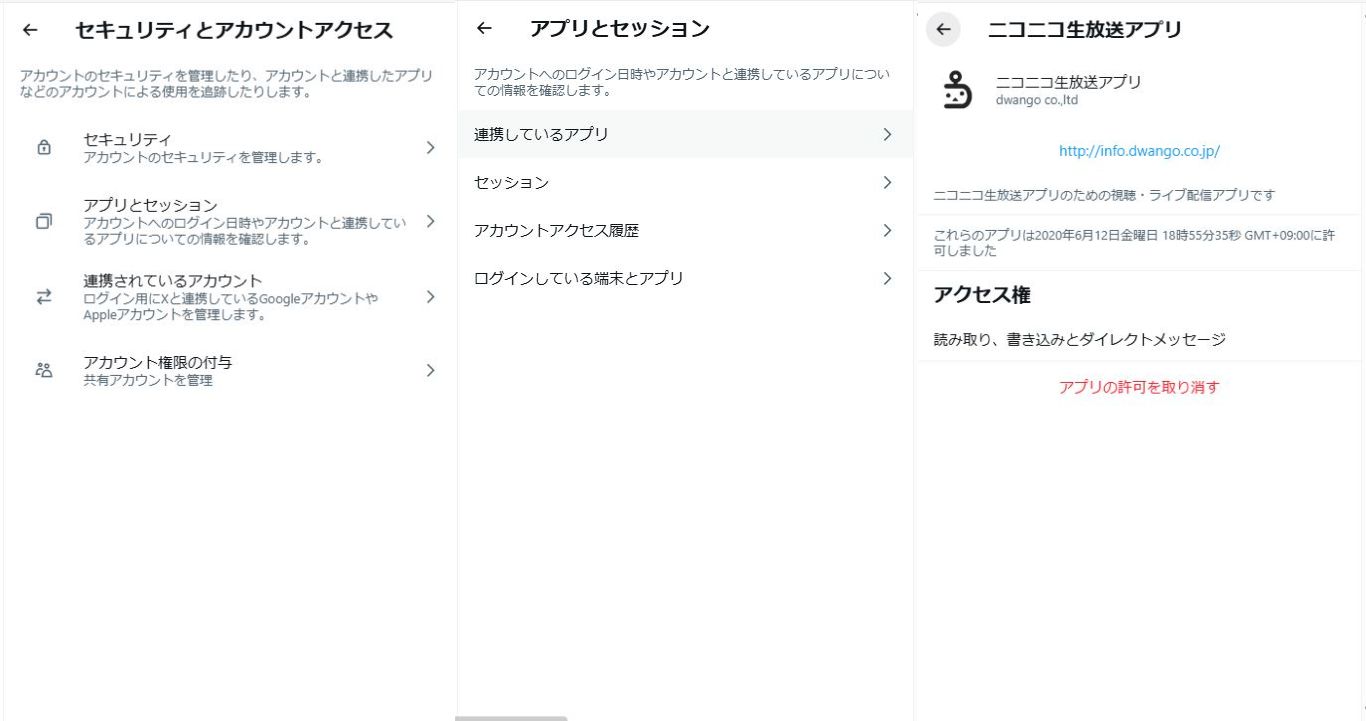Expand the セキュリティ row chevron

click(x=430, y=148)
